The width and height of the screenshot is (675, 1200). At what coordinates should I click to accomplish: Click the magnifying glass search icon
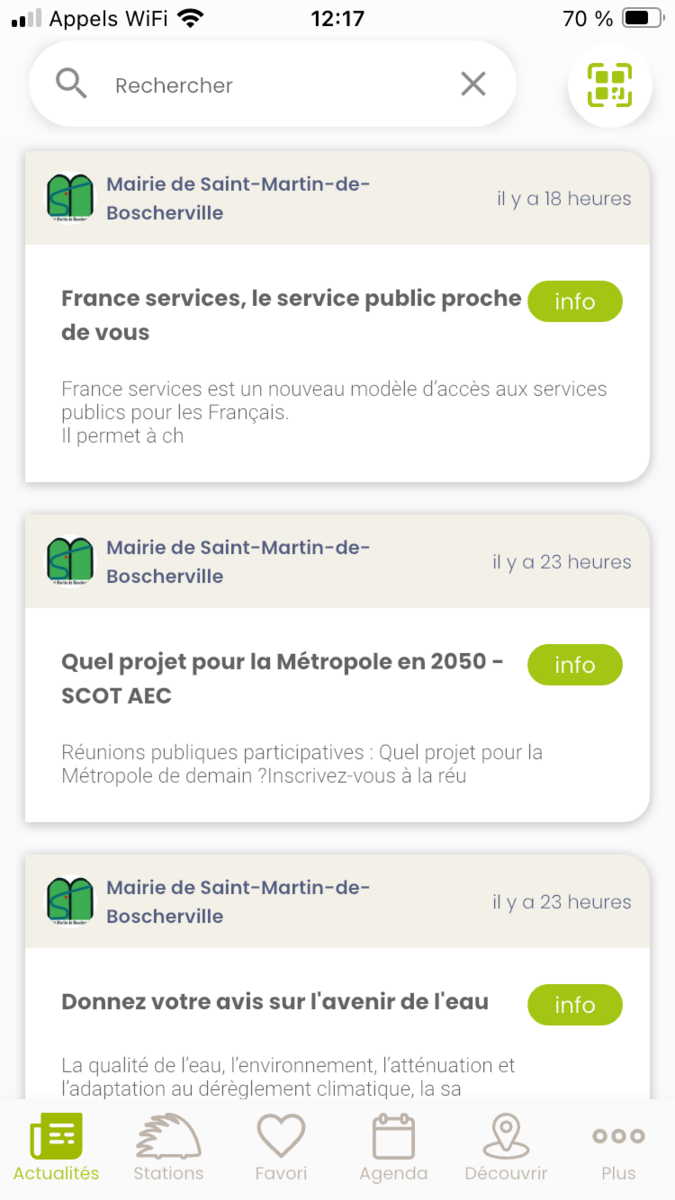[71, 85]
